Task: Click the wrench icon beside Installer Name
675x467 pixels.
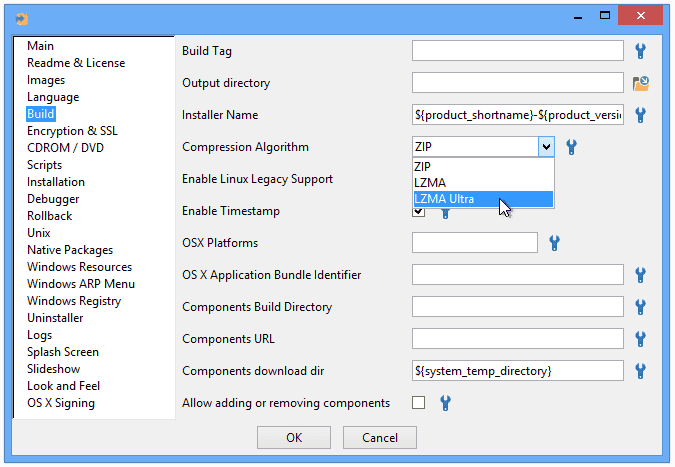Action: point(641,115)
